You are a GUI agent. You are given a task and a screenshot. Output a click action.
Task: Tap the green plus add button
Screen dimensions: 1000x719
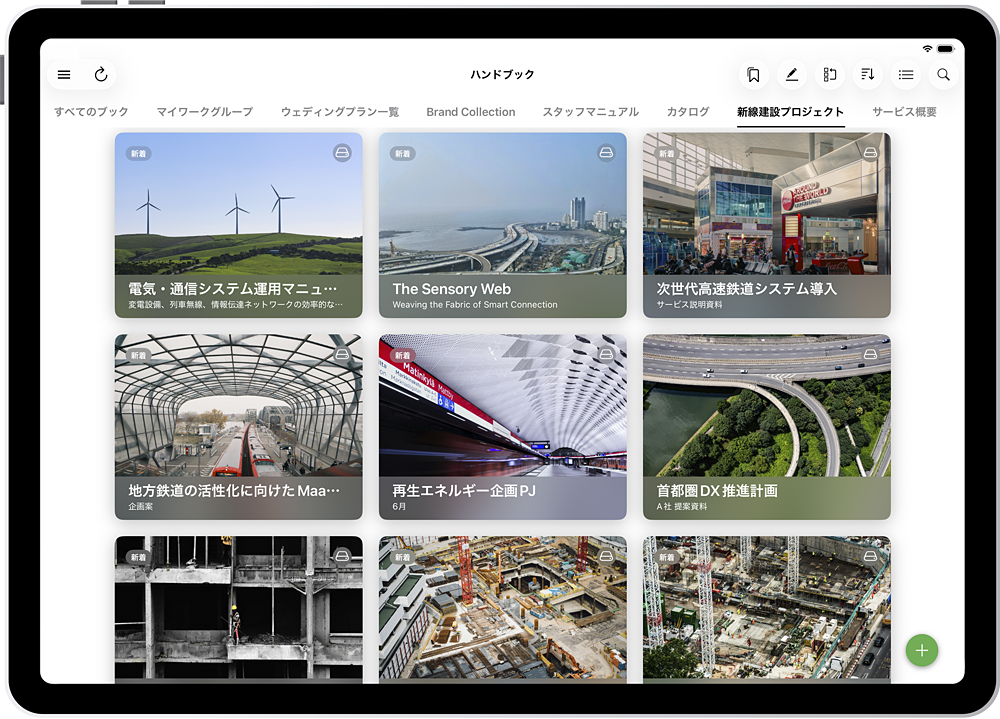tap(921, 650)
